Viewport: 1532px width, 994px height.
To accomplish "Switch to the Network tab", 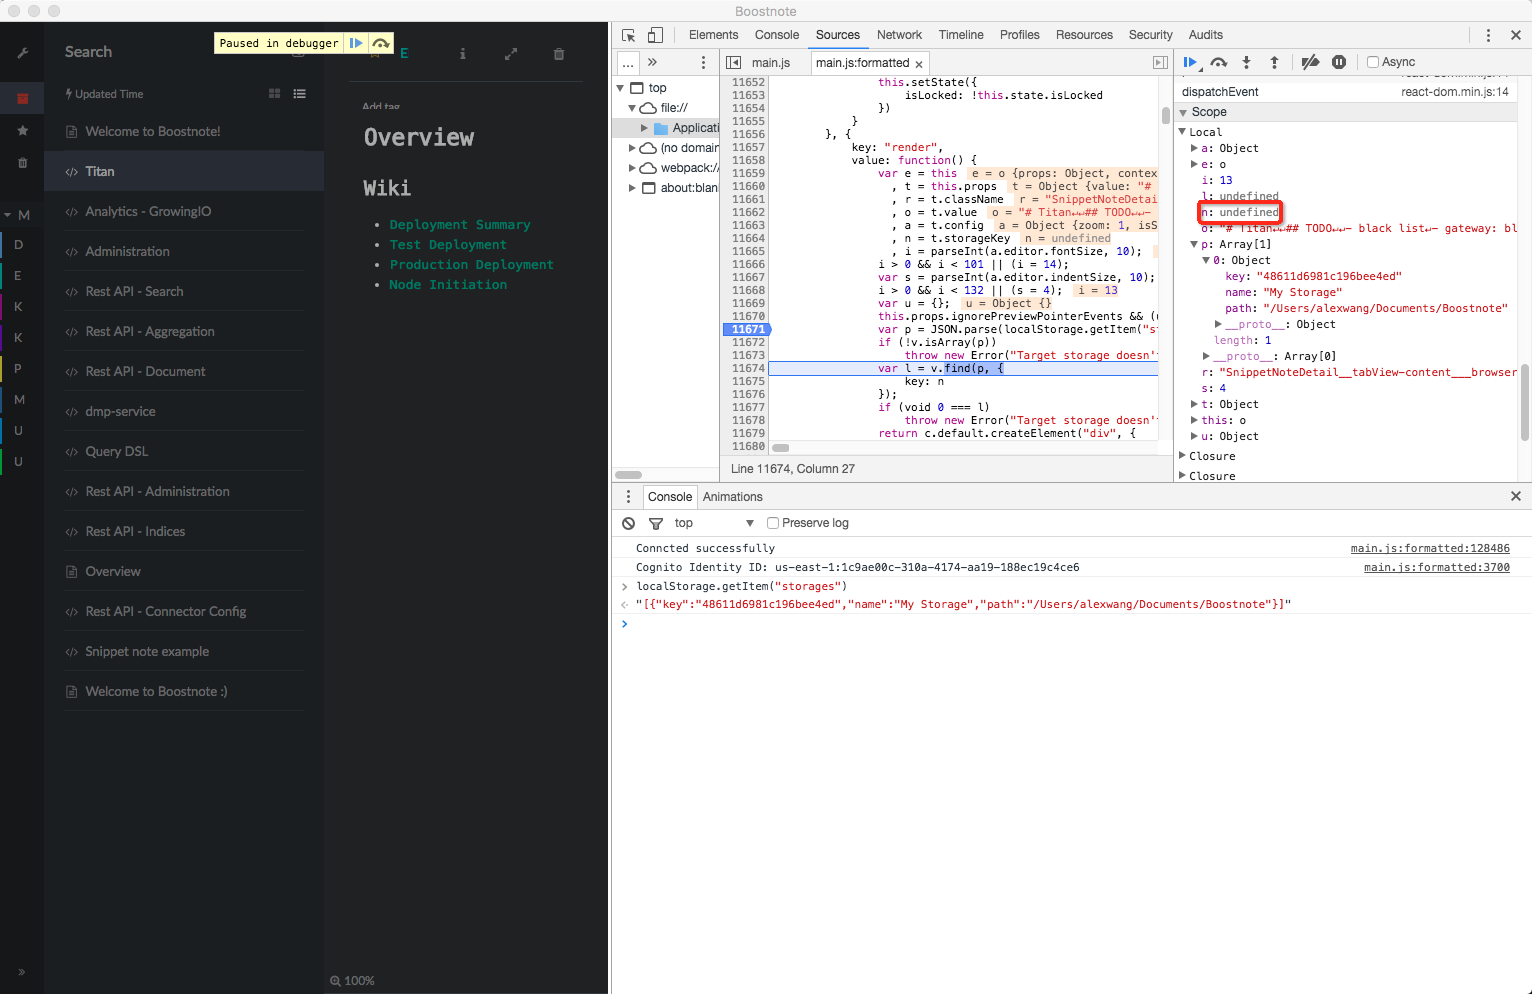I will click(899, 35).
